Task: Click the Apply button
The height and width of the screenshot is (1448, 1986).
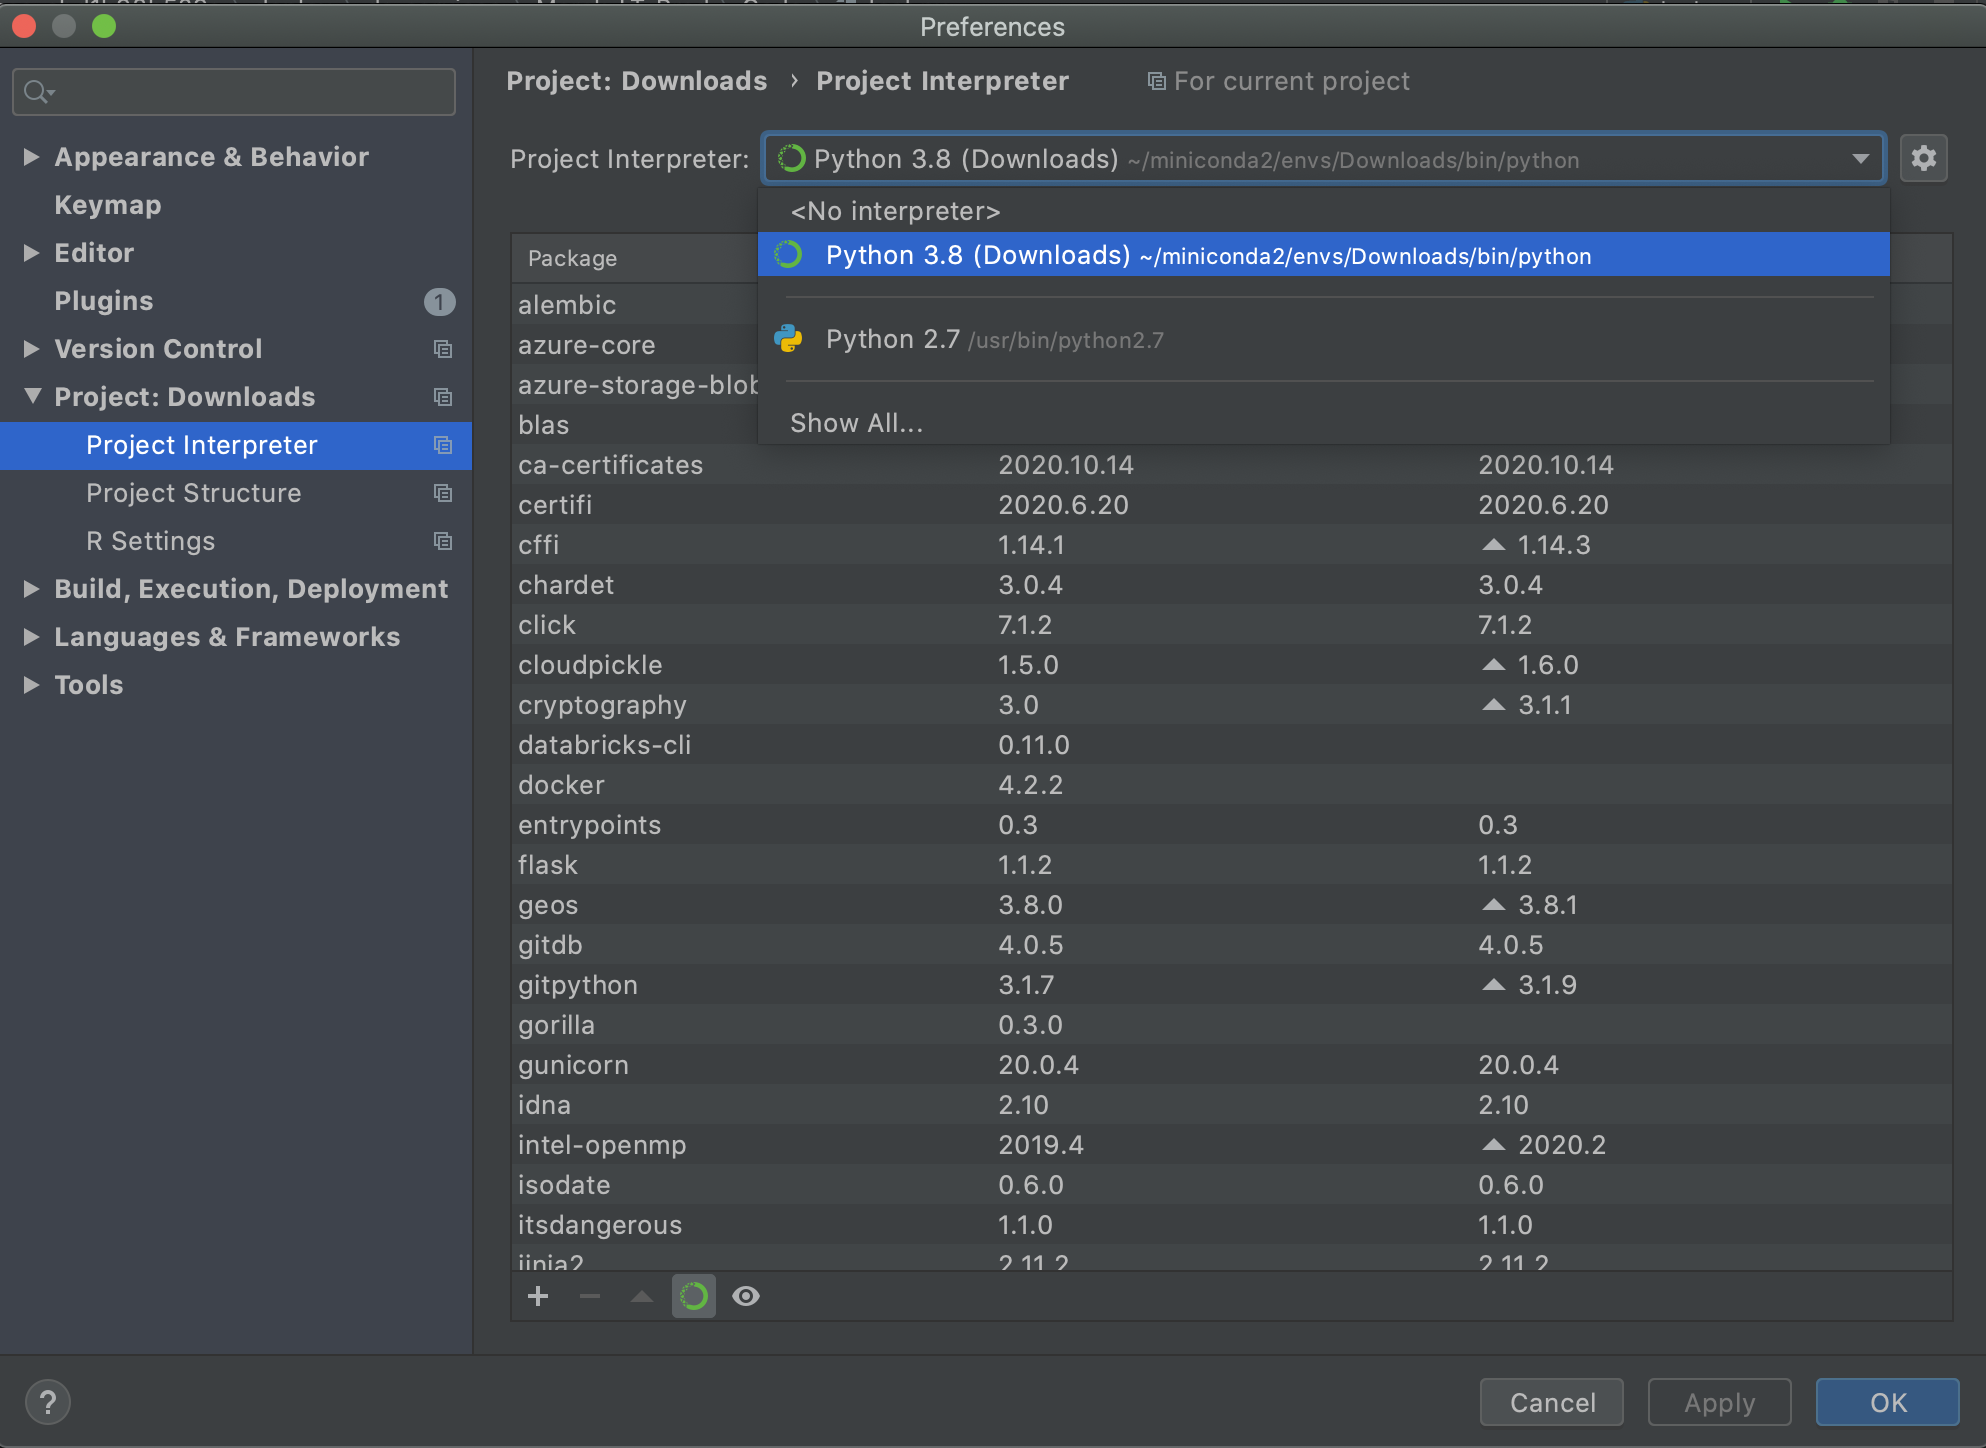Action: [x=1719, y=1402]
